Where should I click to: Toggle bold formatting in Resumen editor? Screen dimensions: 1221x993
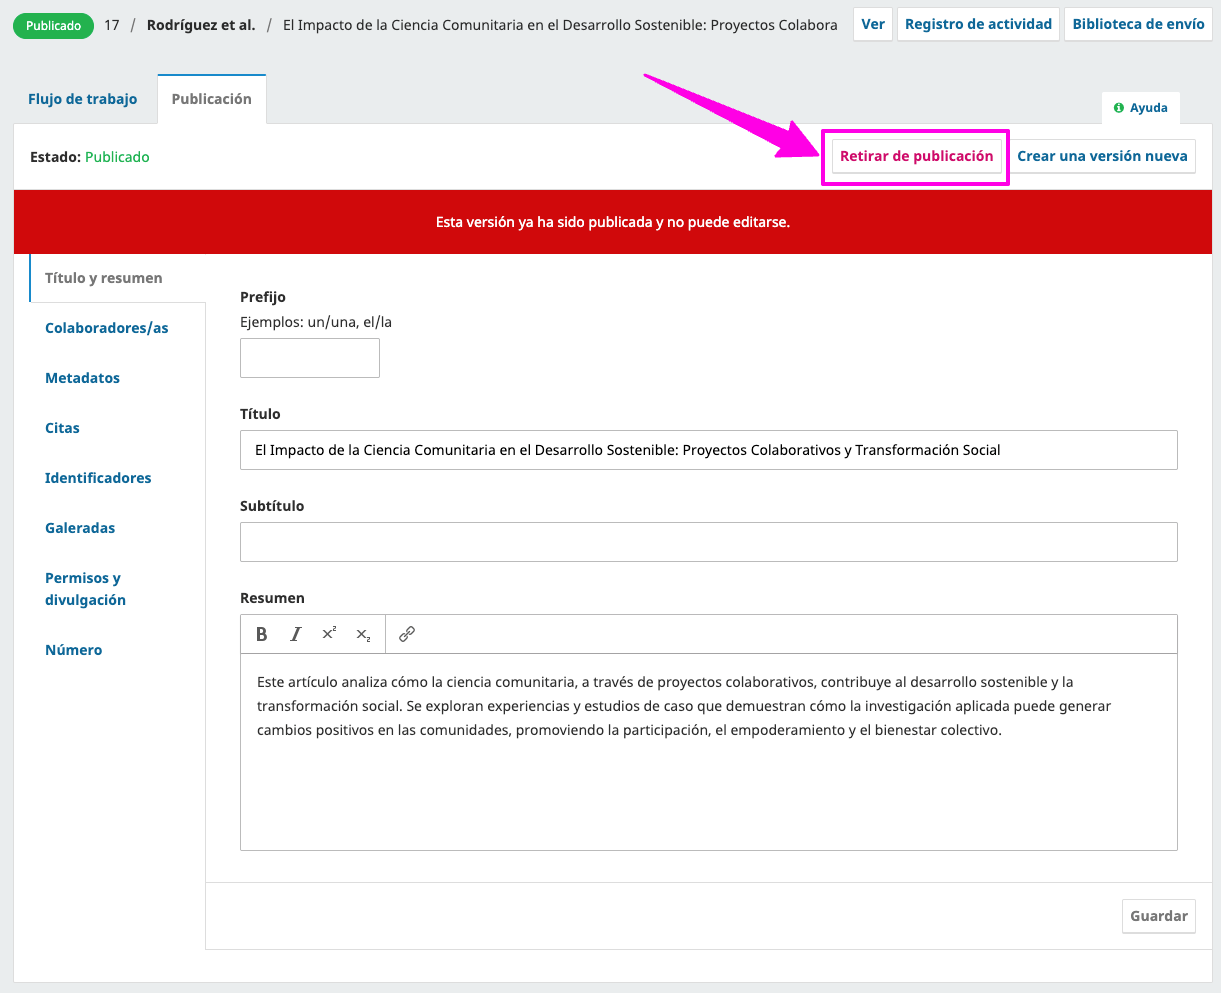pyautogui.click(x=262, y=634)
